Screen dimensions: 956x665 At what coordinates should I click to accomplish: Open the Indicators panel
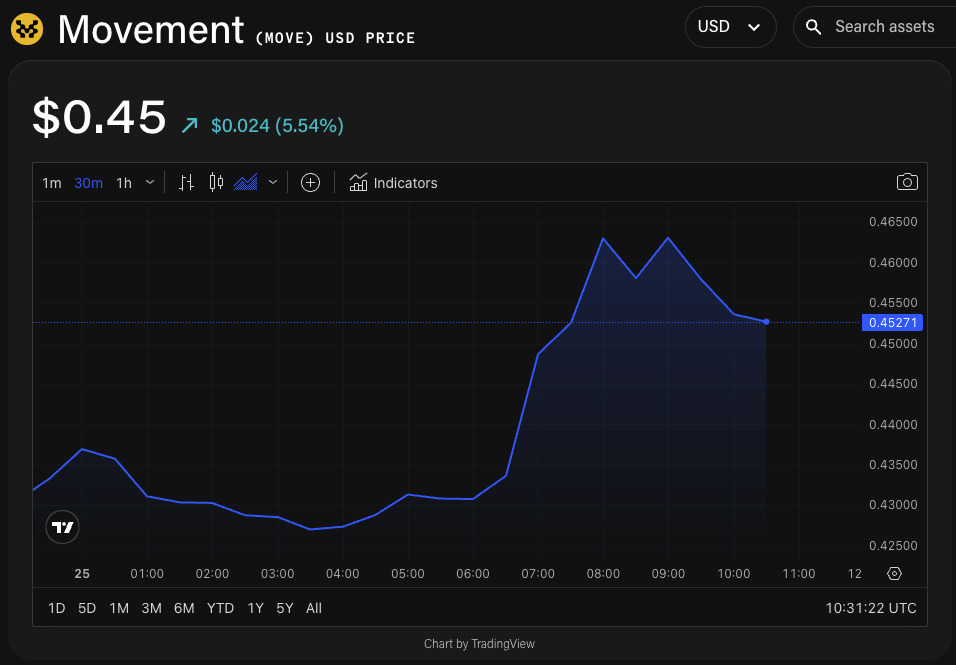[394, 183]
